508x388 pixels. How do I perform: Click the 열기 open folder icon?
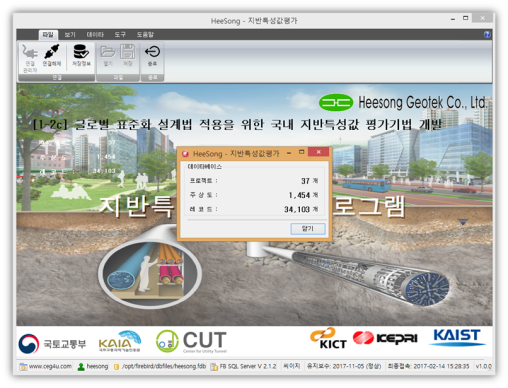pyautogui.click(x=108, y=51)
